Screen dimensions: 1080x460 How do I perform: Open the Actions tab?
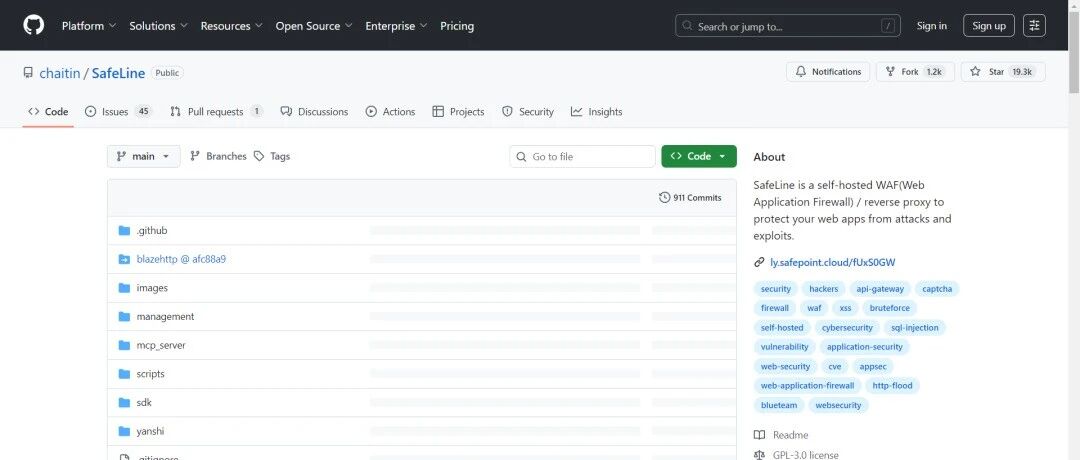click(x=391, y=112)
